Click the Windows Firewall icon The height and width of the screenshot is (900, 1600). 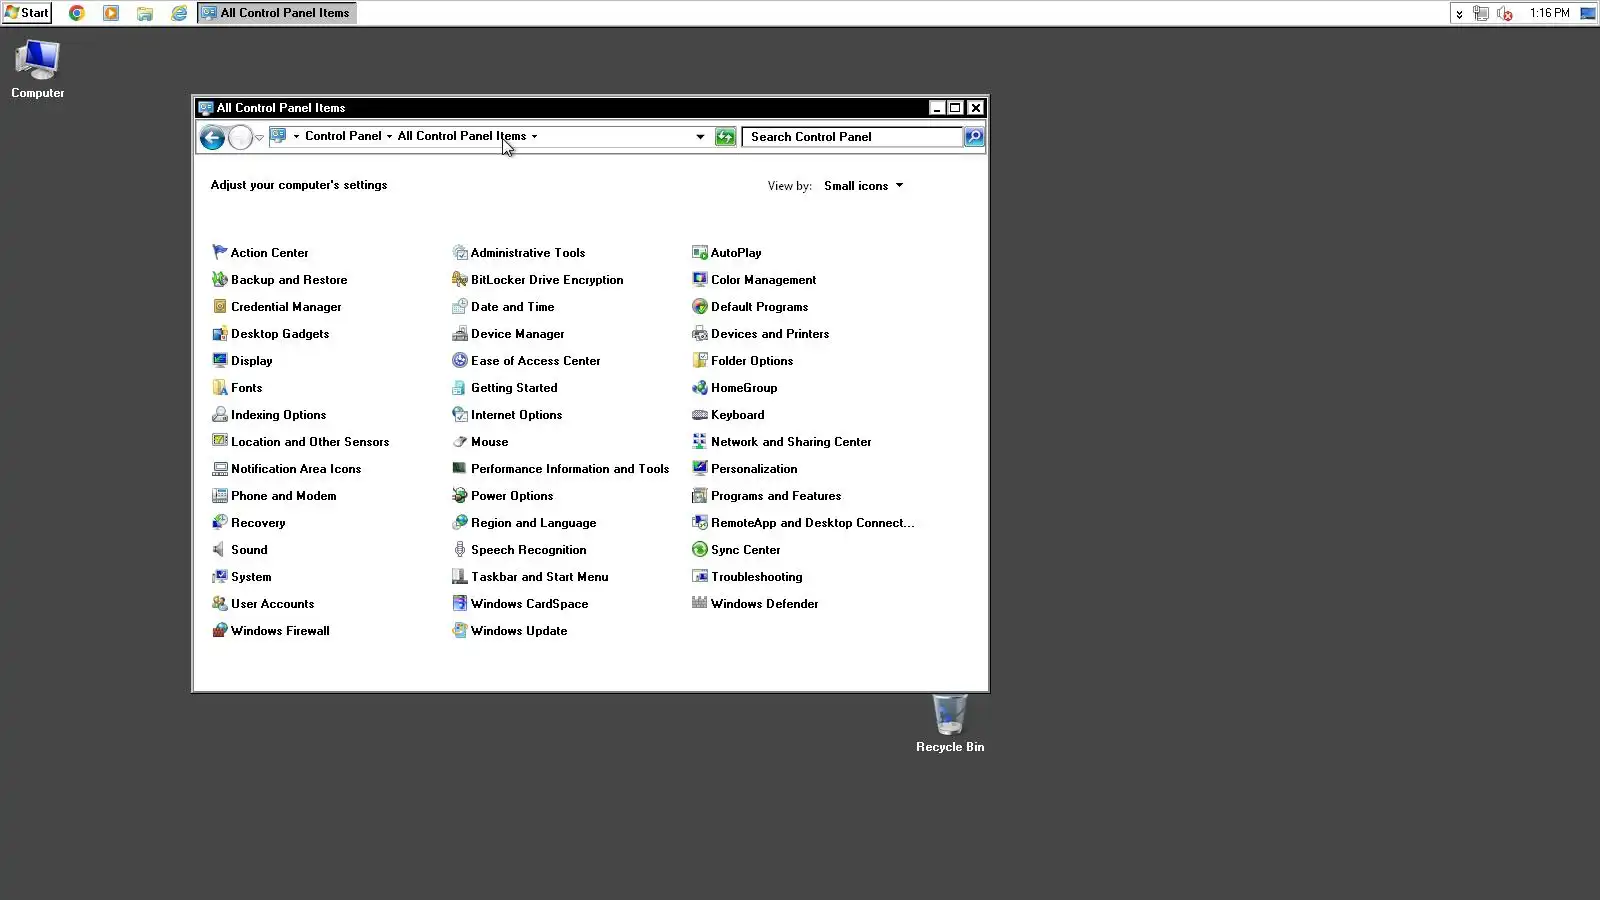[220, 630]
